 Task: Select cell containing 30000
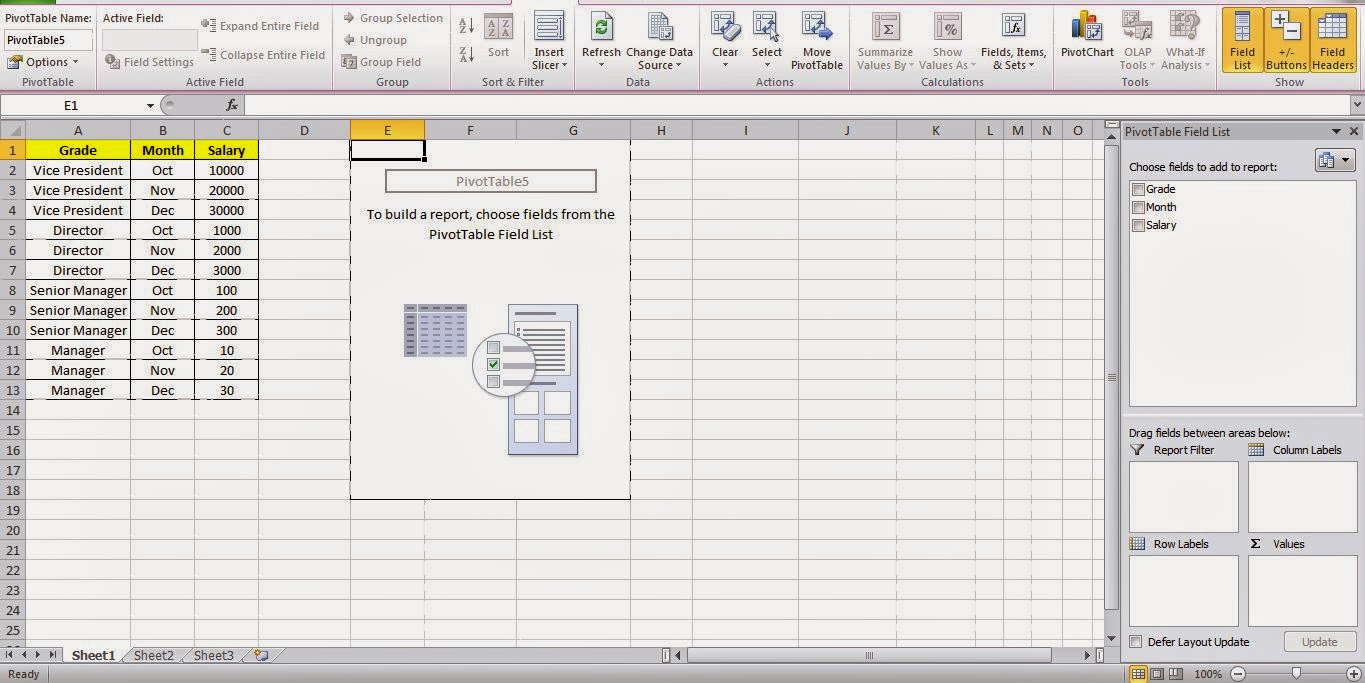coord(227,210)
